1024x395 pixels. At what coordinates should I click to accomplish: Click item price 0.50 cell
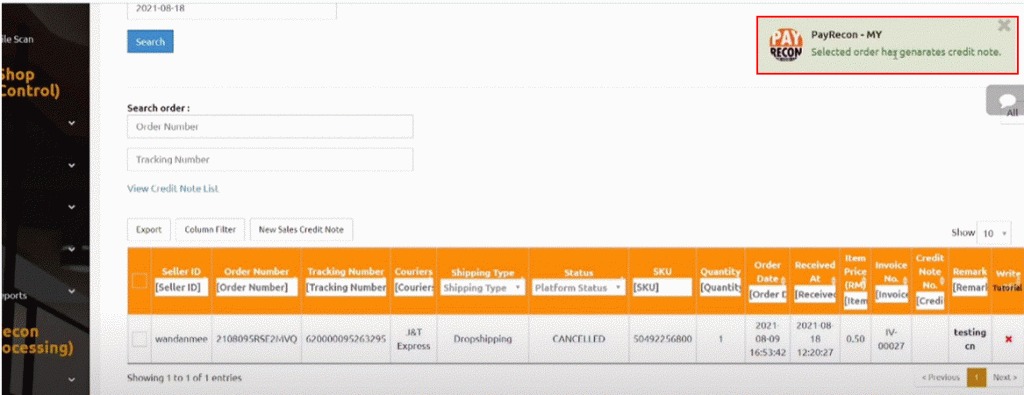pyautogui.click(x=856, y=340)
